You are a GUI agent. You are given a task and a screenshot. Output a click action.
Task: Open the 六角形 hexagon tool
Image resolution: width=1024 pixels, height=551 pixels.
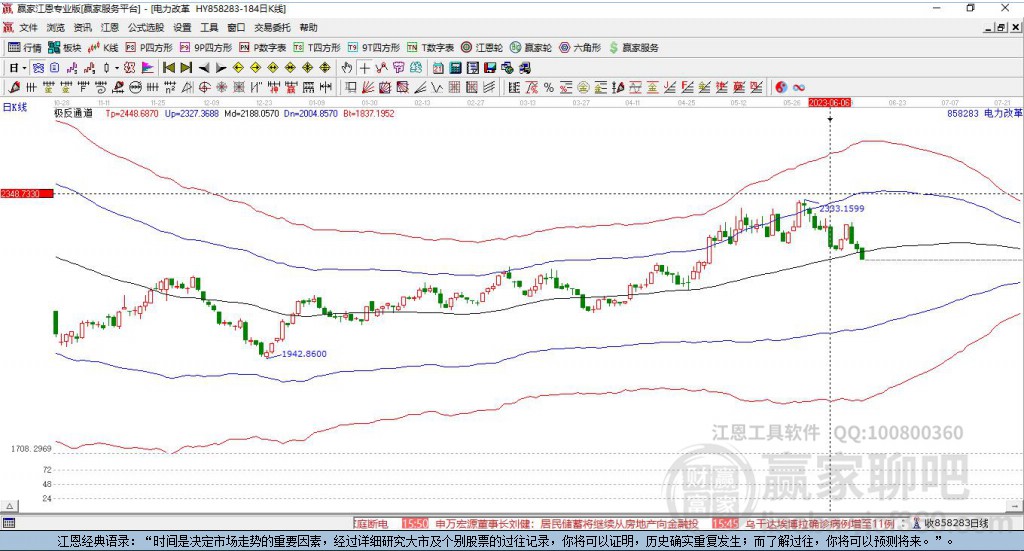(579, 48)
